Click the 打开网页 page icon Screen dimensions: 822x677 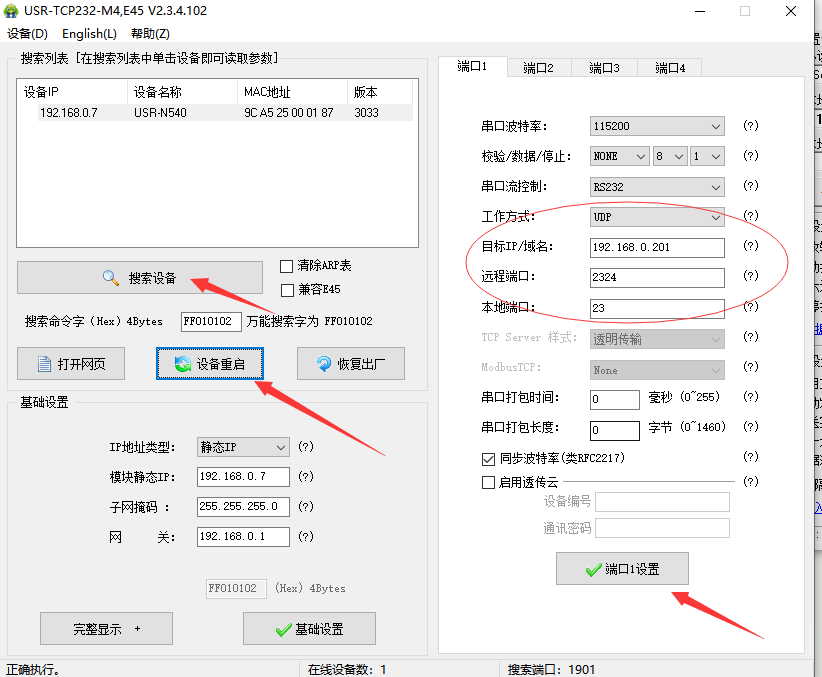coord(44,364)
